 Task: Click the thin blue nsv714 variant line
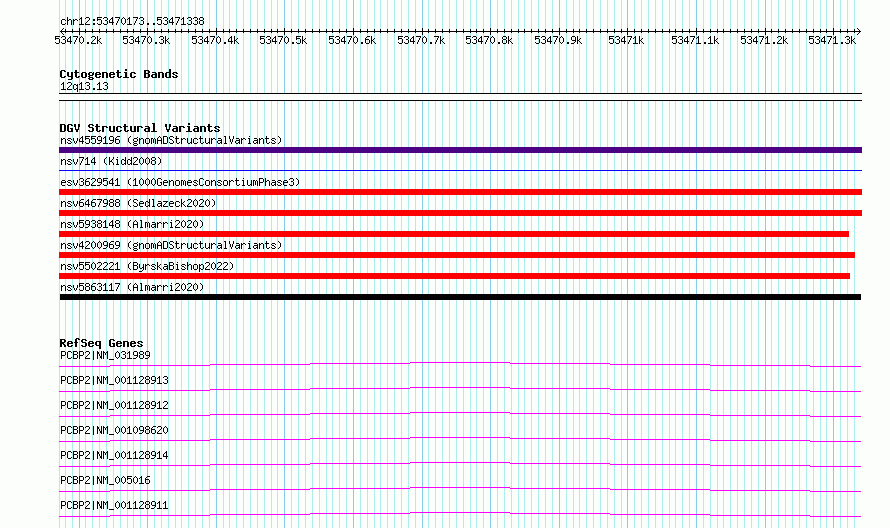click(460, 170)
